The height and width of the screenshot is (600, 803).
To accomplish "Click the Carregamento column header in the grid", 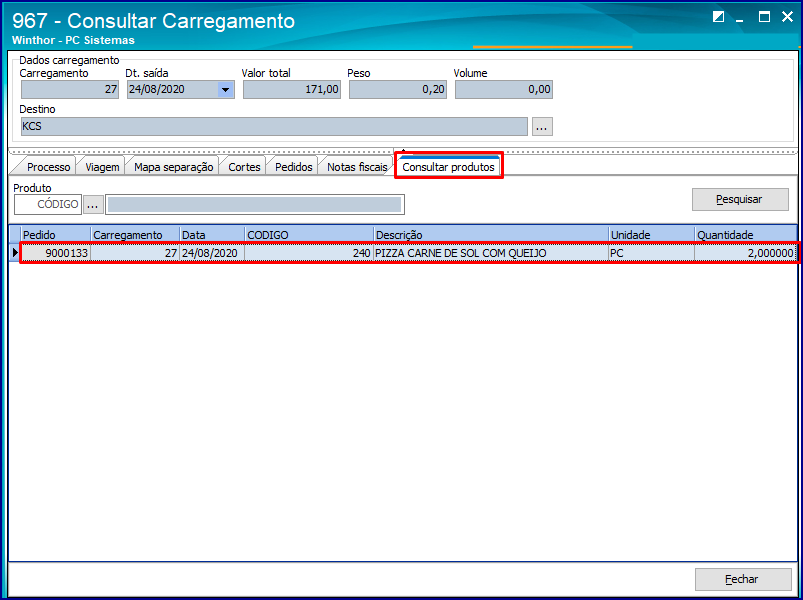I will 135,235.
